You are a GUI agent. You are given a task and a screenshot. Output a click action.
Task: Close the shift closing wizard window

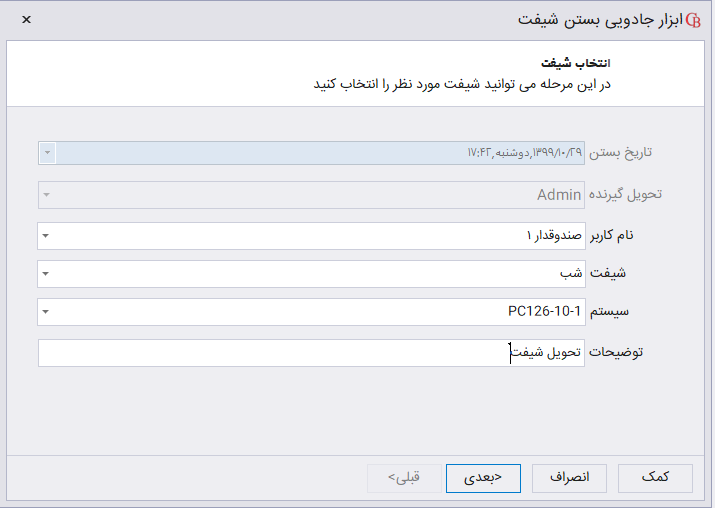pyautogui.click(x=26, y=20)
